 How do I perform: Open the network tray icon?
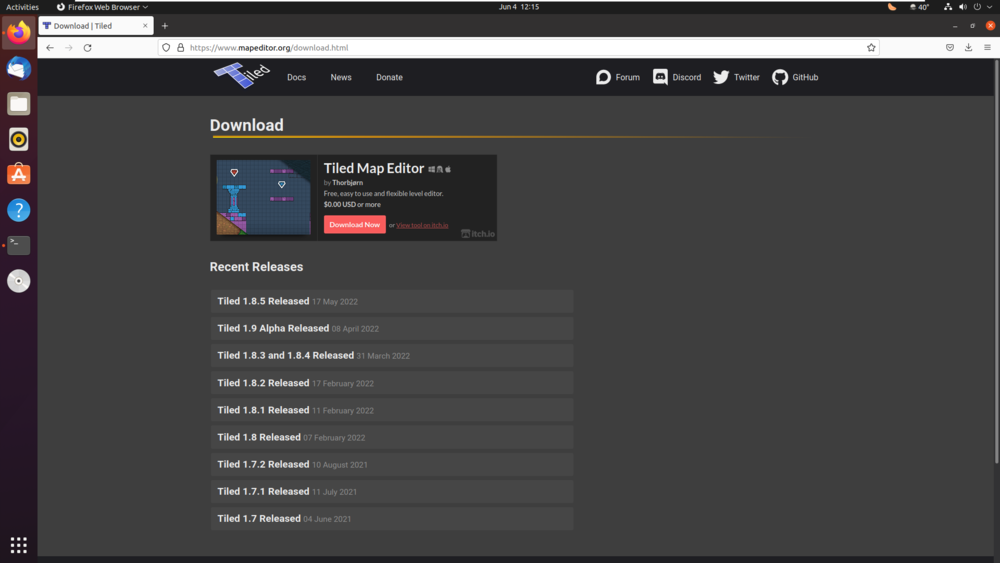click(x=948, y=7)
